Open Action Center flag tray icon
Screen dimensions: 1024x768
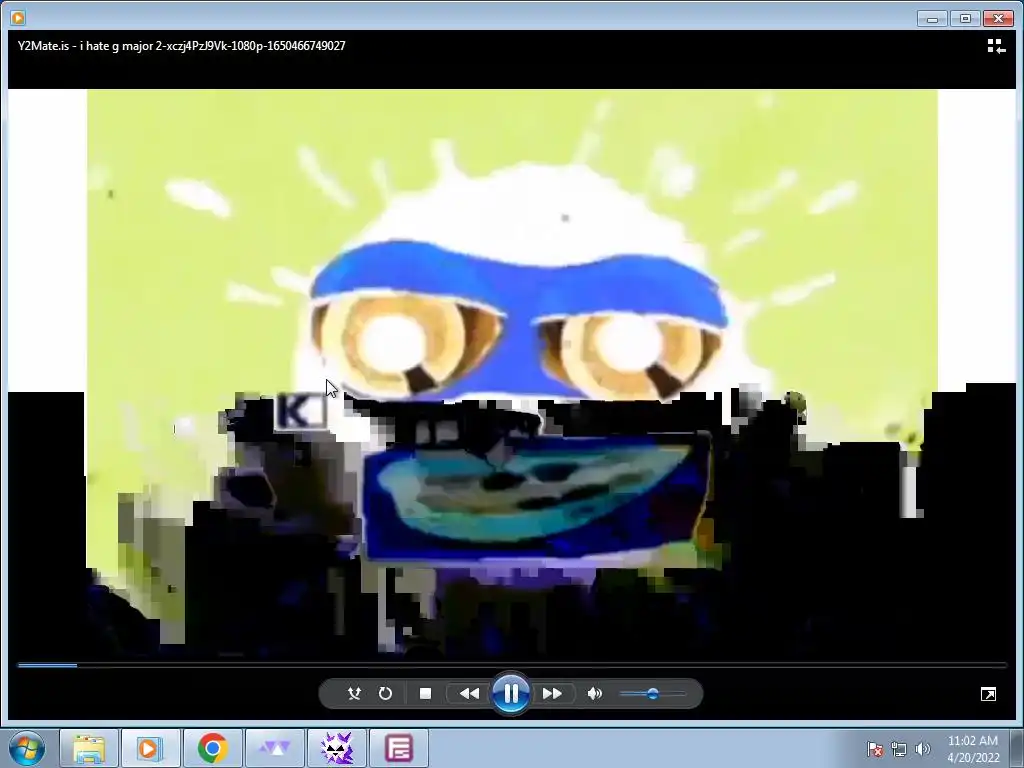(x=875, y=749)
